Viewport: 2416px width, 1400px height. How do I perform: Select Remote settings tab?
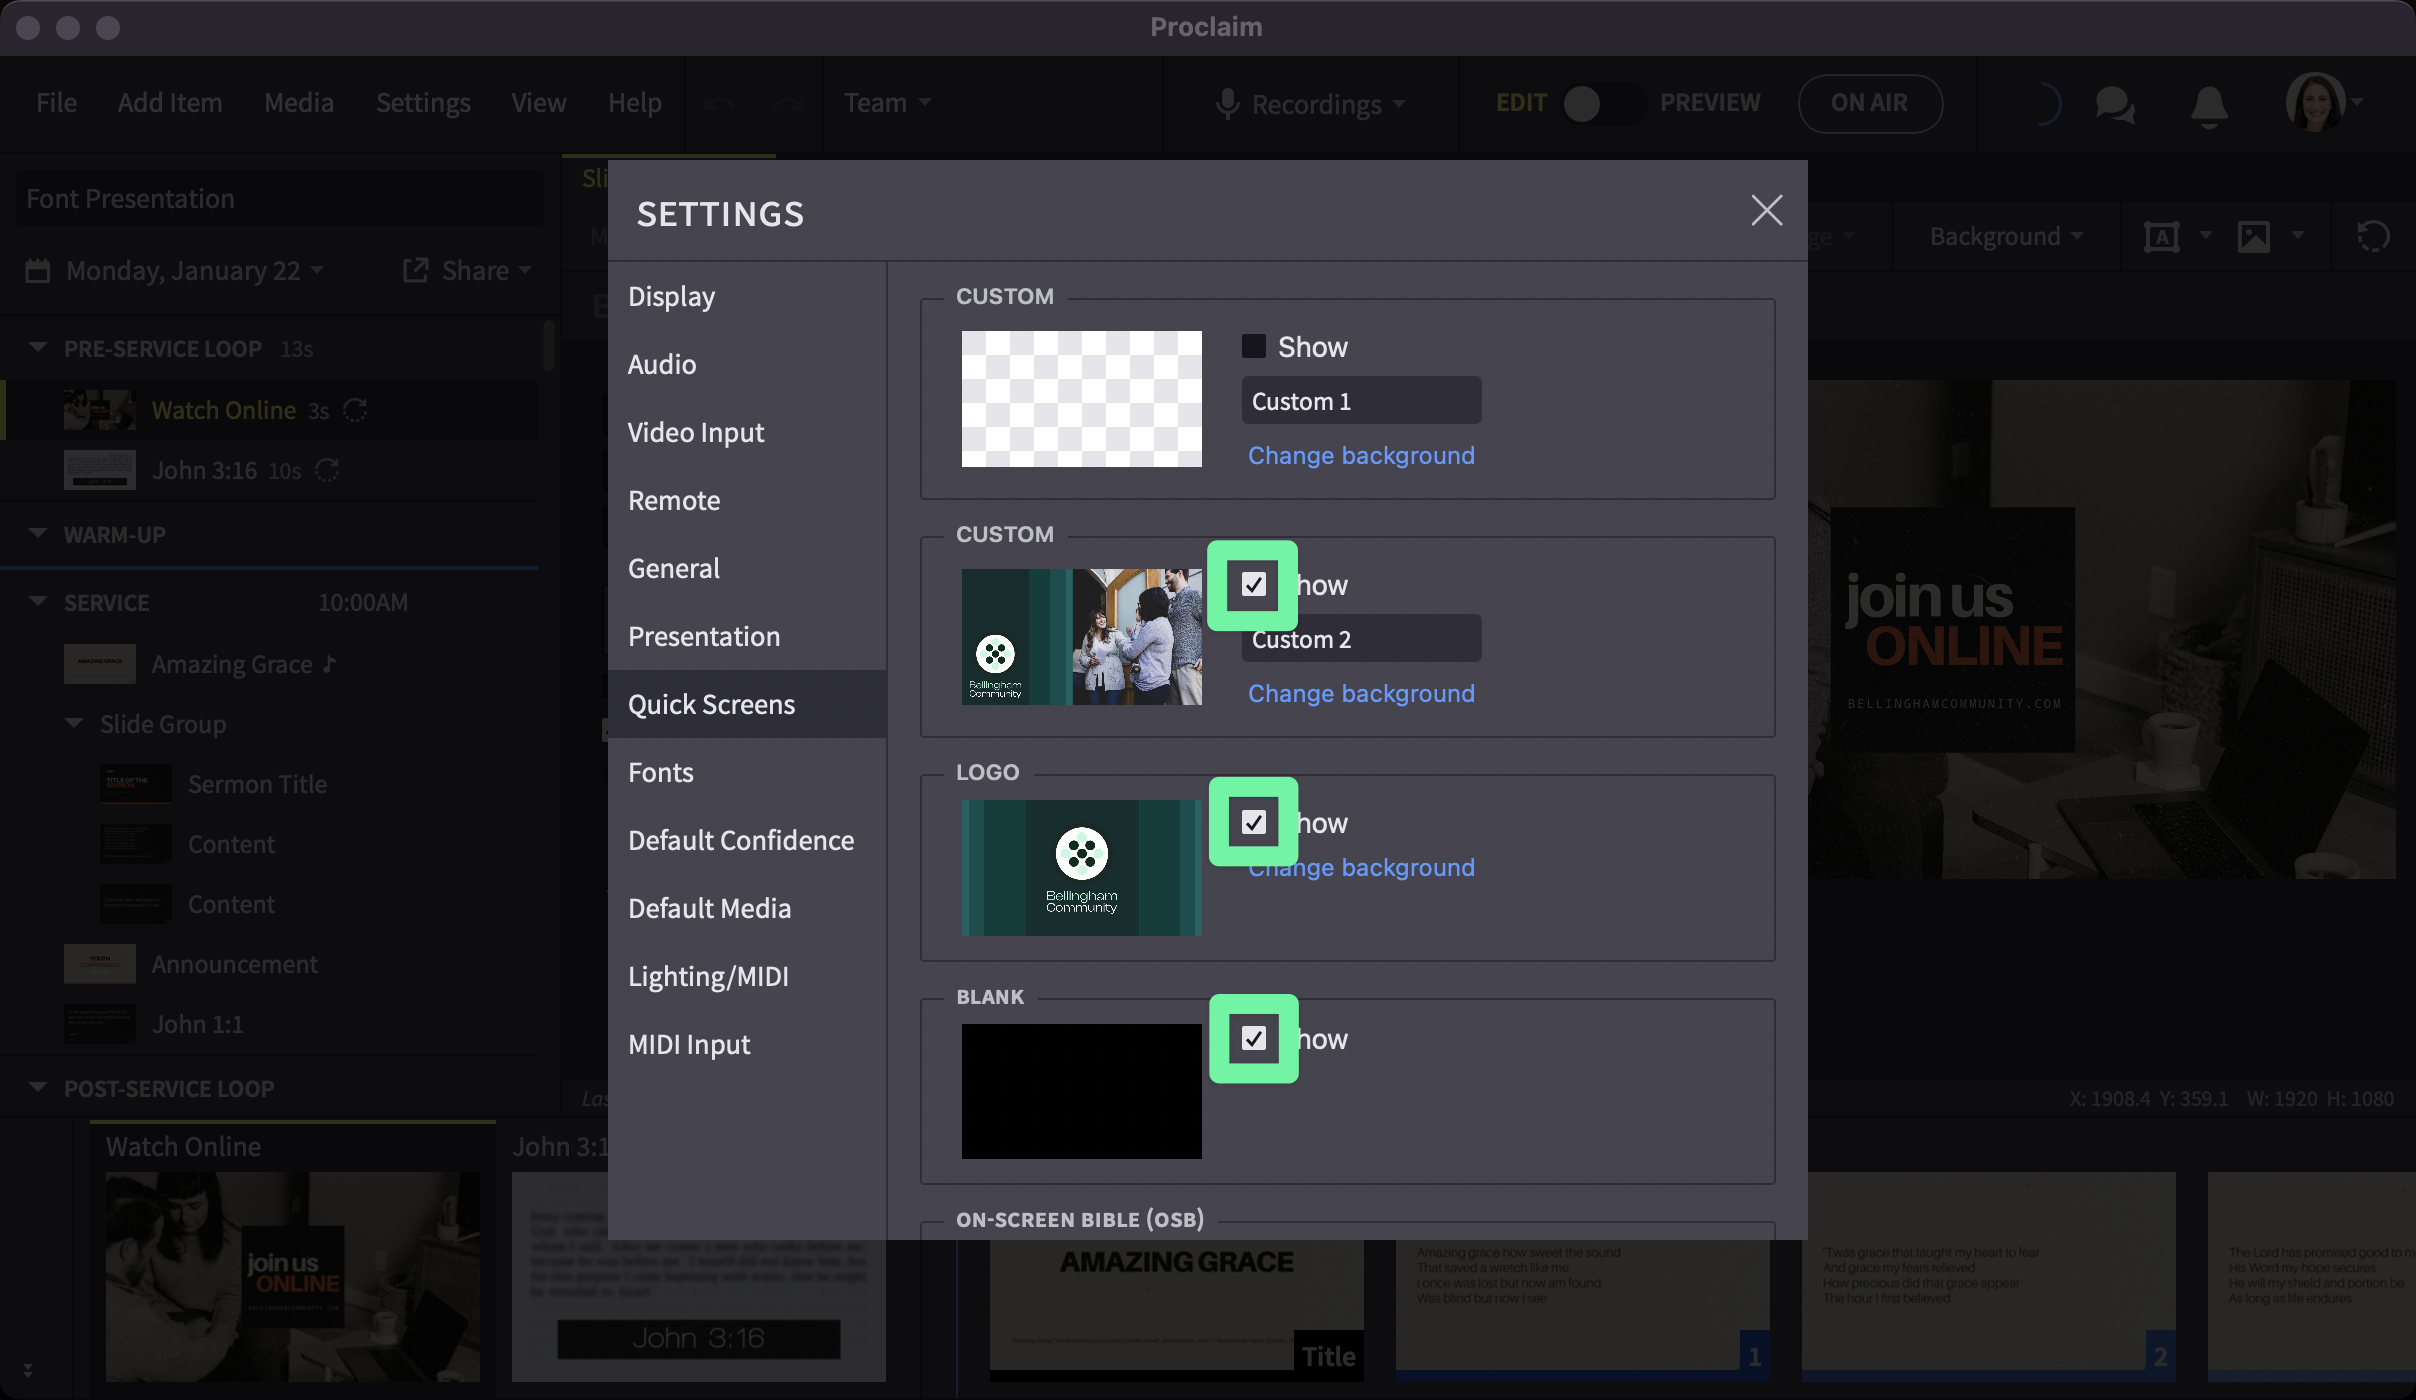(746, 500)
